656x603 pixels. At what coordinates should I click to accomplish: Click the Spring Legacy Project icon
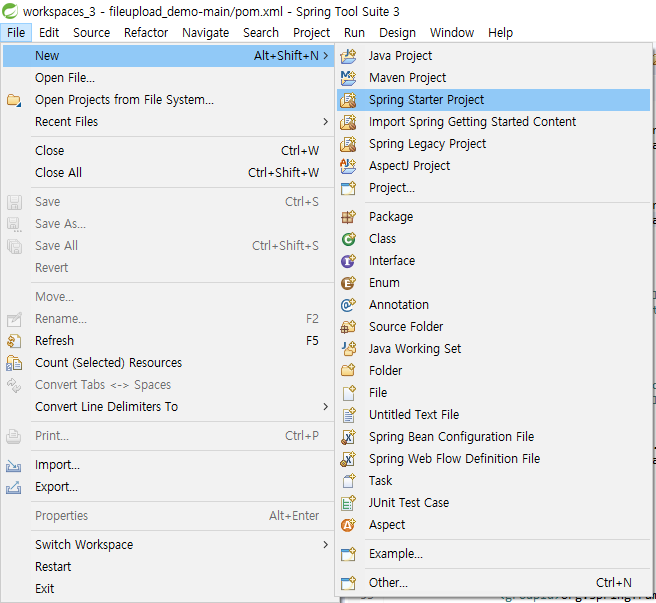coord(348,144)
